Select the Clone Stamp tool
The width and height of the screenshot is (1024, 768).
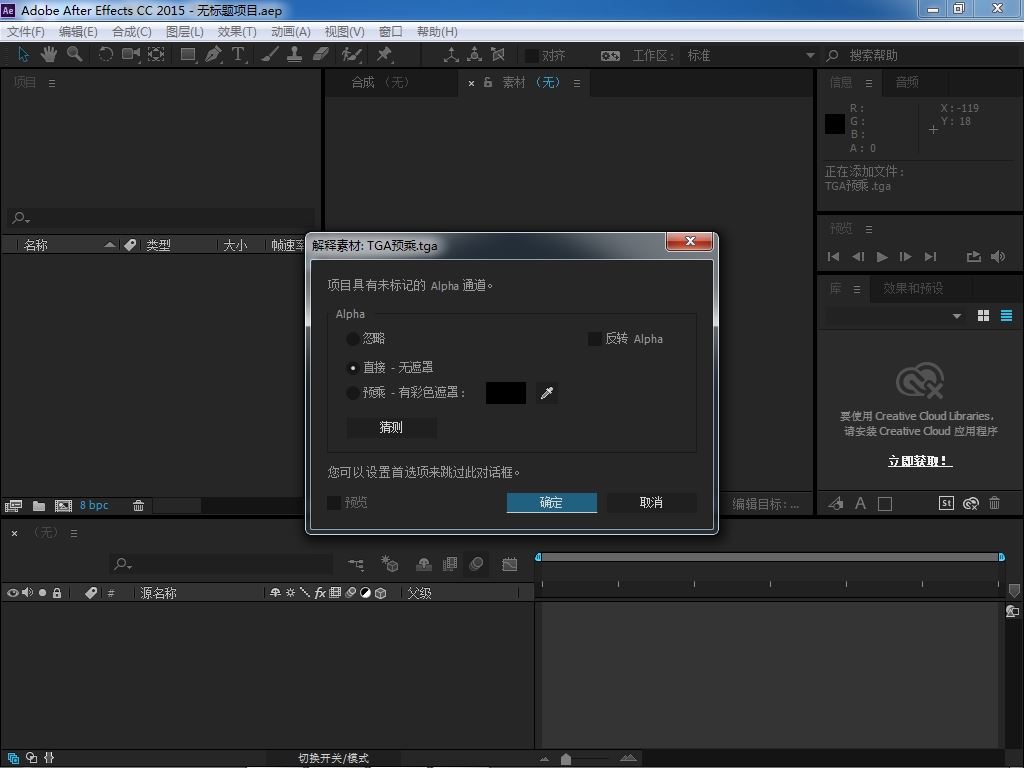(x=295, y=54)
